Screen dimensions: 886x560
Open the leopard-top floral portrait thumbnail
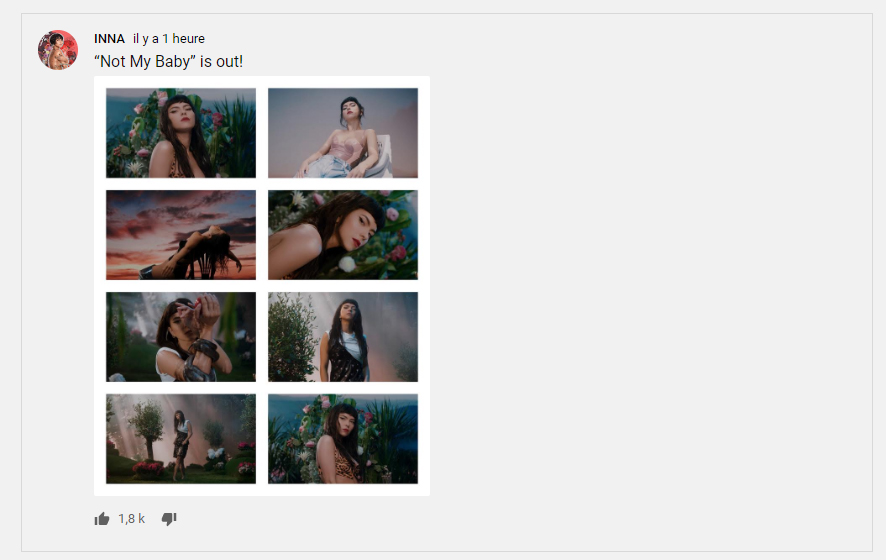[x=181, y=133]
